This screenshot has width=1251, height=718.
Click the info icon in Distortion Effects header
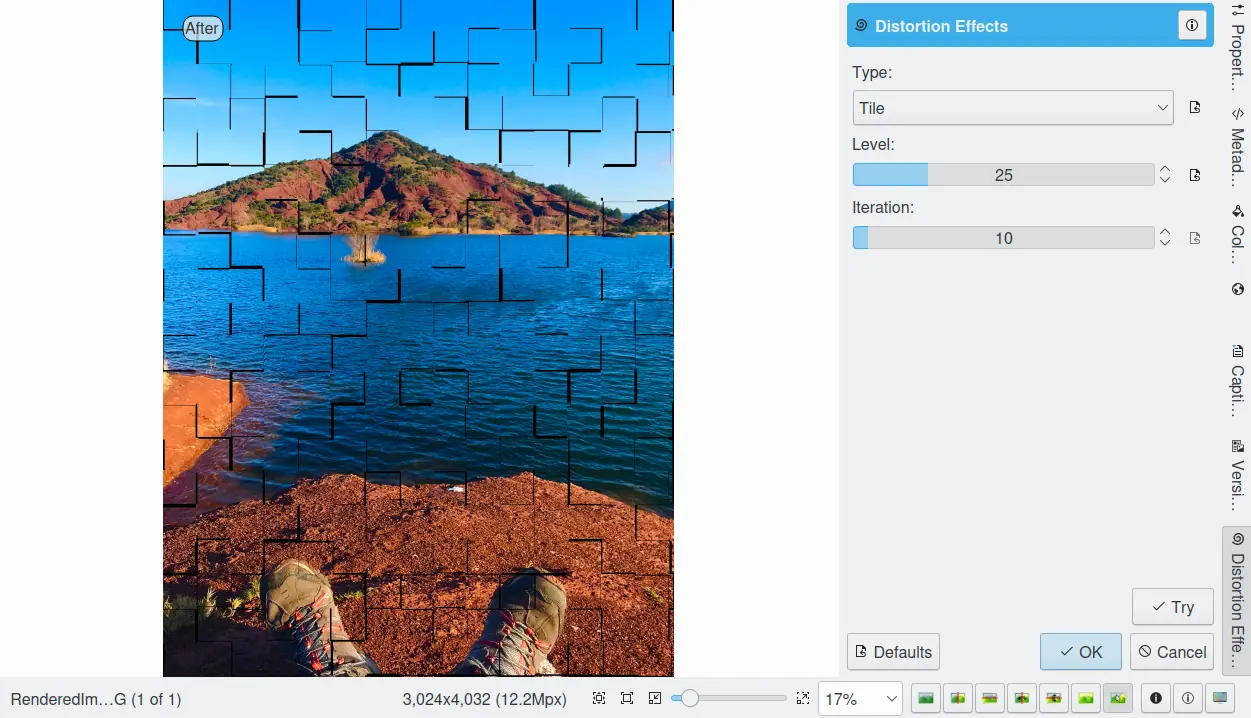click(x=1191, y=26)
